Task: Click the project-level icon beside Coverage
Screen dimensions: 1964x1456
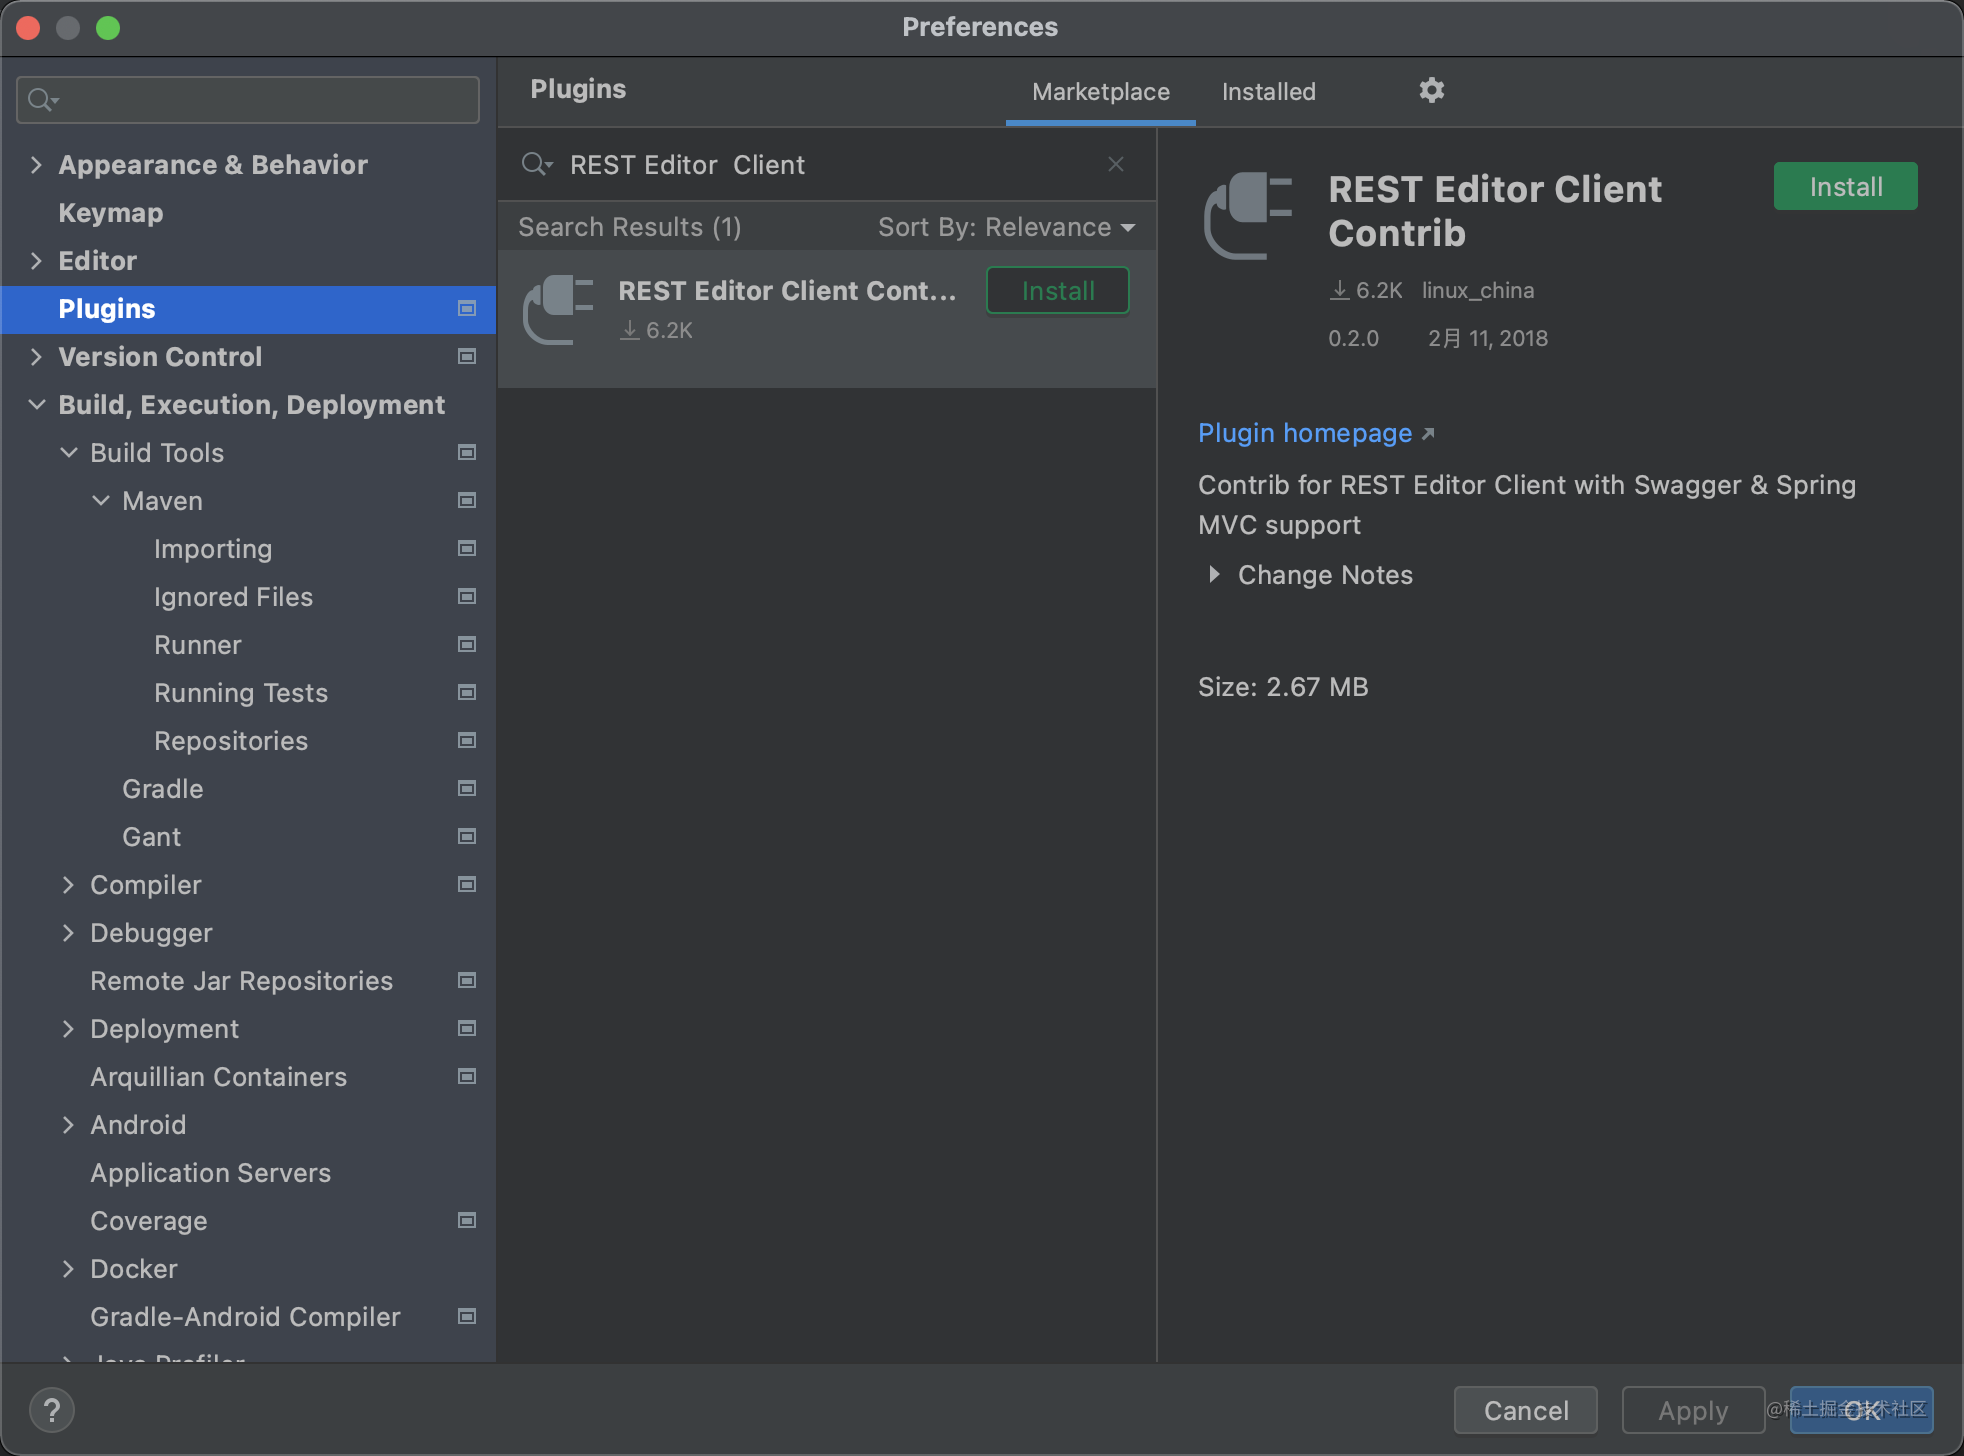Action: (x=466, y=1220)
